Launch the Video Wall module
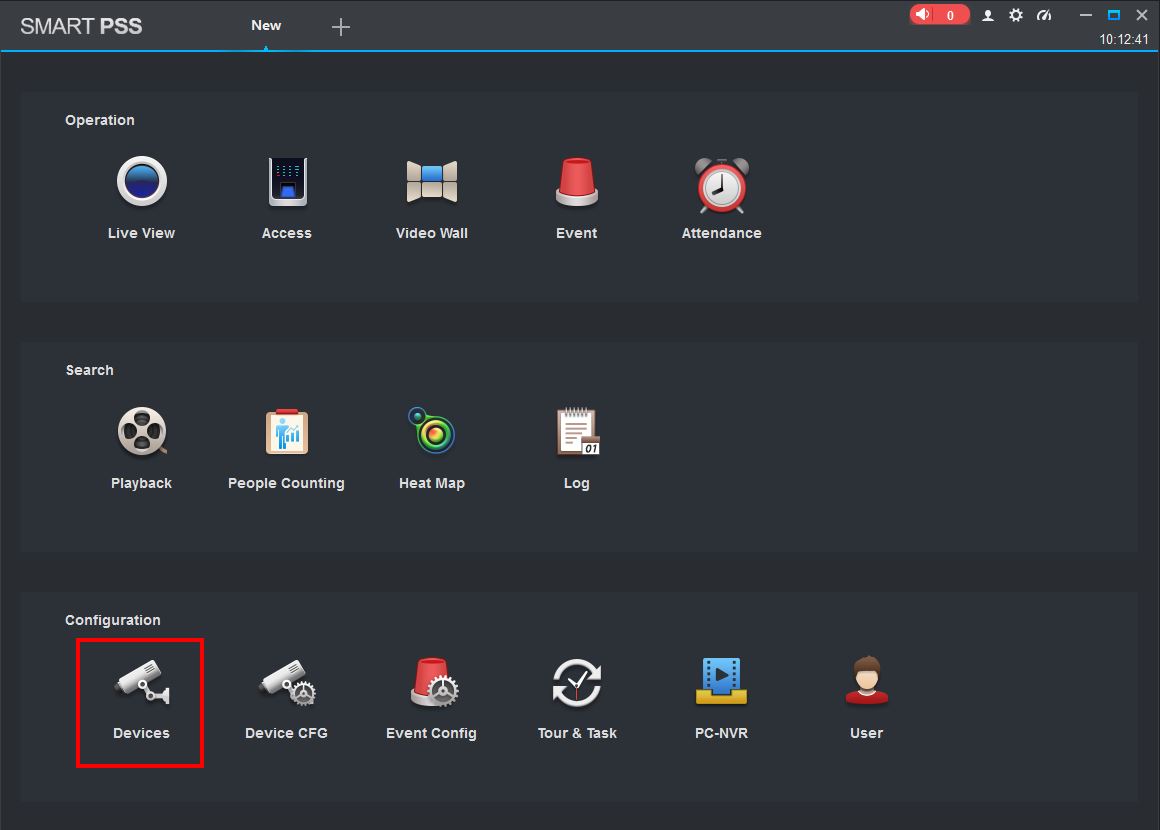 432,198
